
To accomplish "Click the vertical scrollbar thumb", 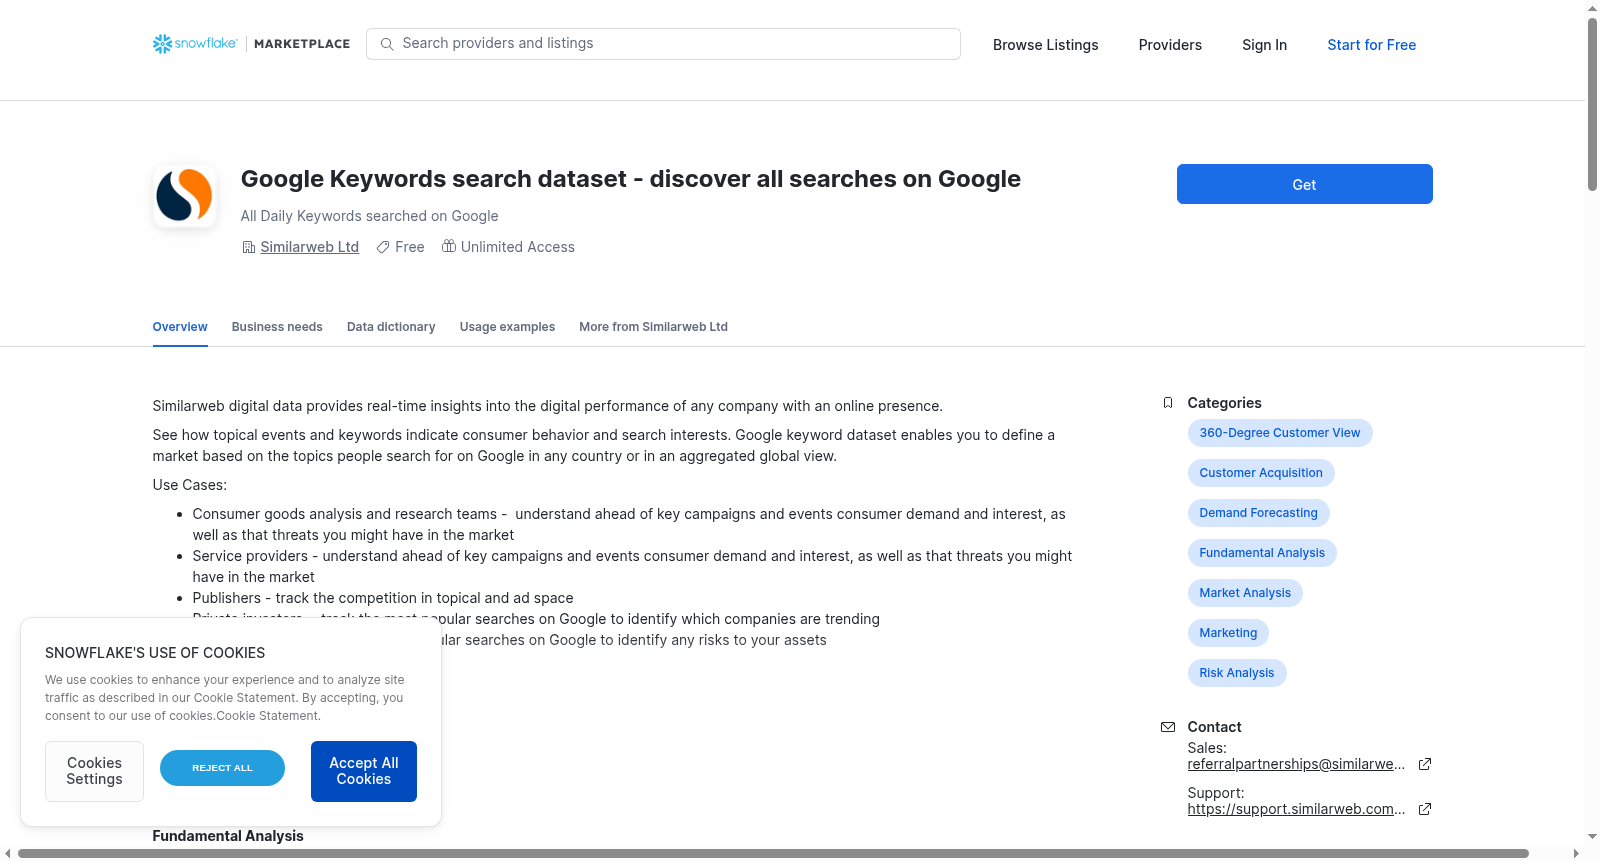I will [x=1592, y=104].
